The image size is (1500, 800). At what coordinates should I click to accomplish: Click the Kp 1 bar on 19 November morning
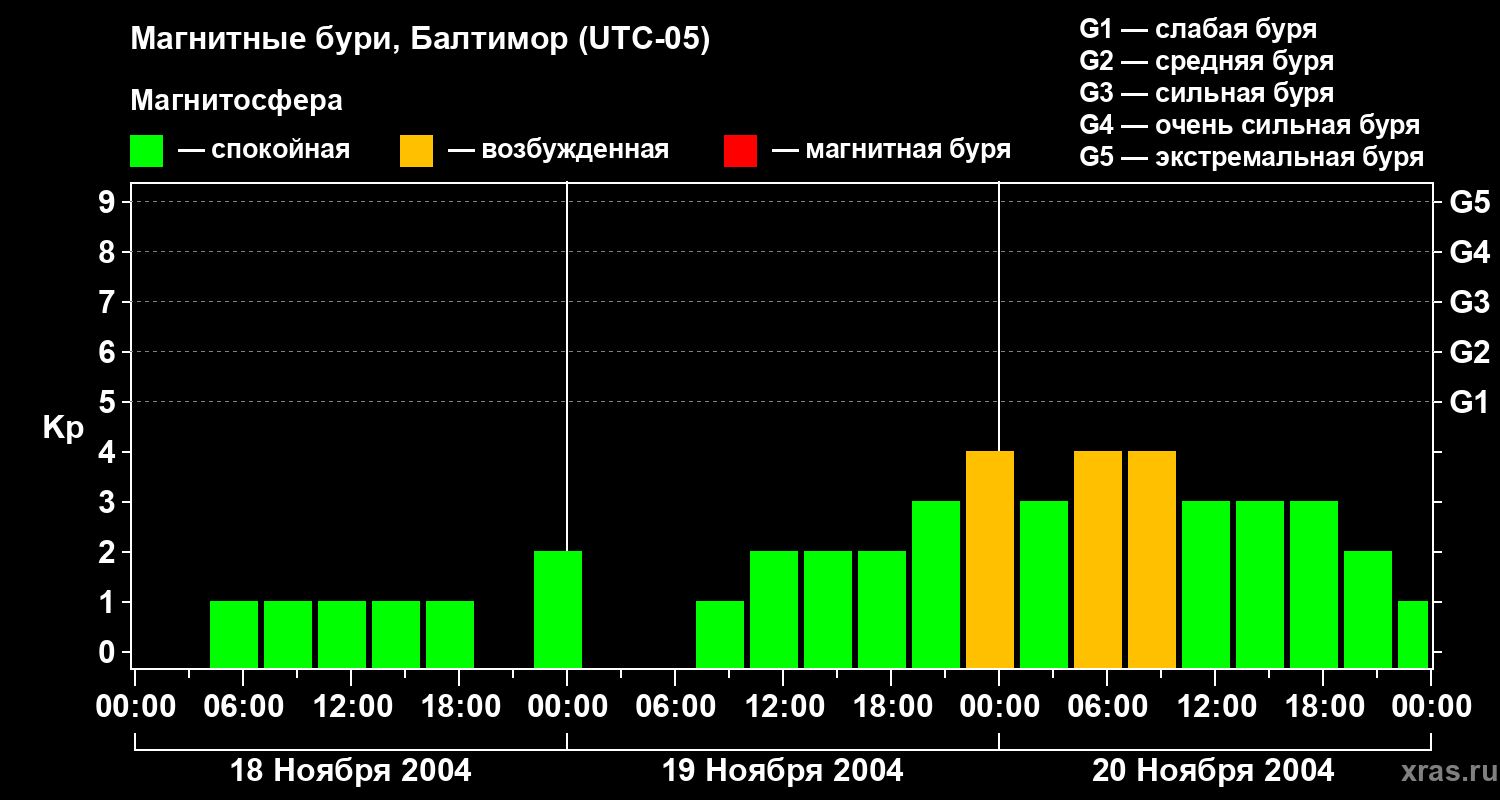(x=720, y=634)
